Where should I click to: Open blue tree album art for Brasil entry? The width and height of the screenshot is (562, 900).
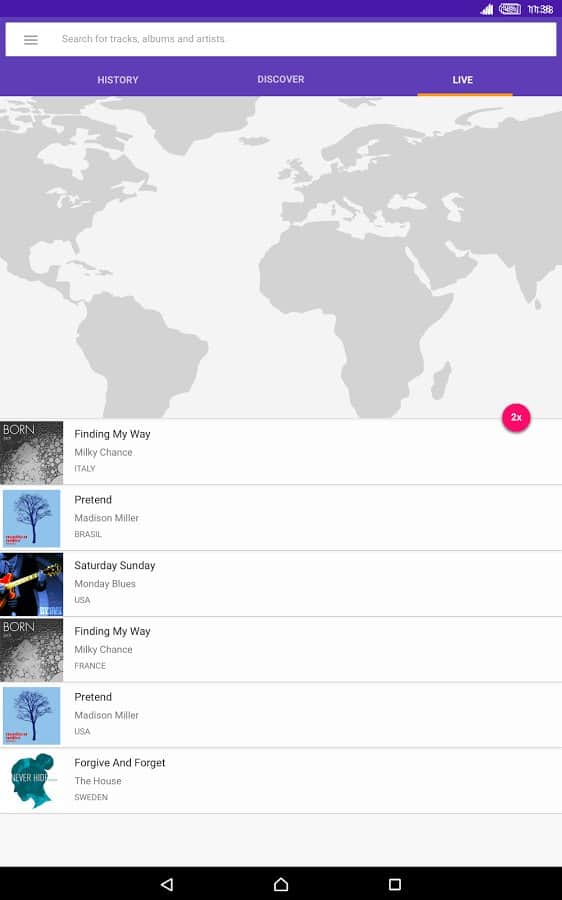(32, 518)
